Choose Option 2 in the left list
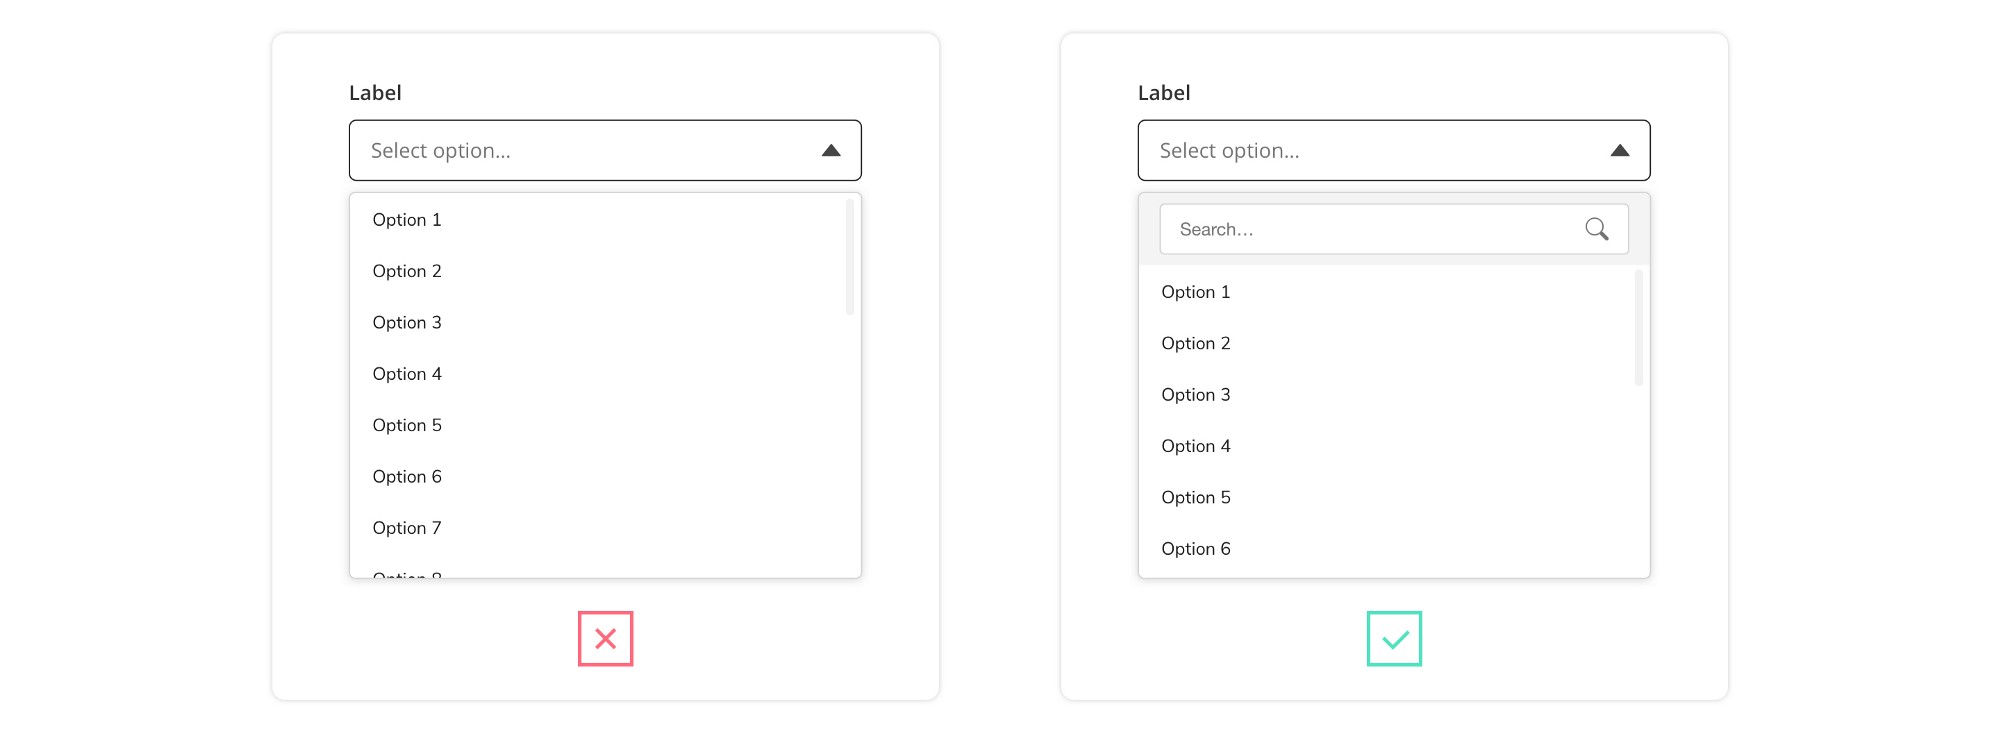 598,271
